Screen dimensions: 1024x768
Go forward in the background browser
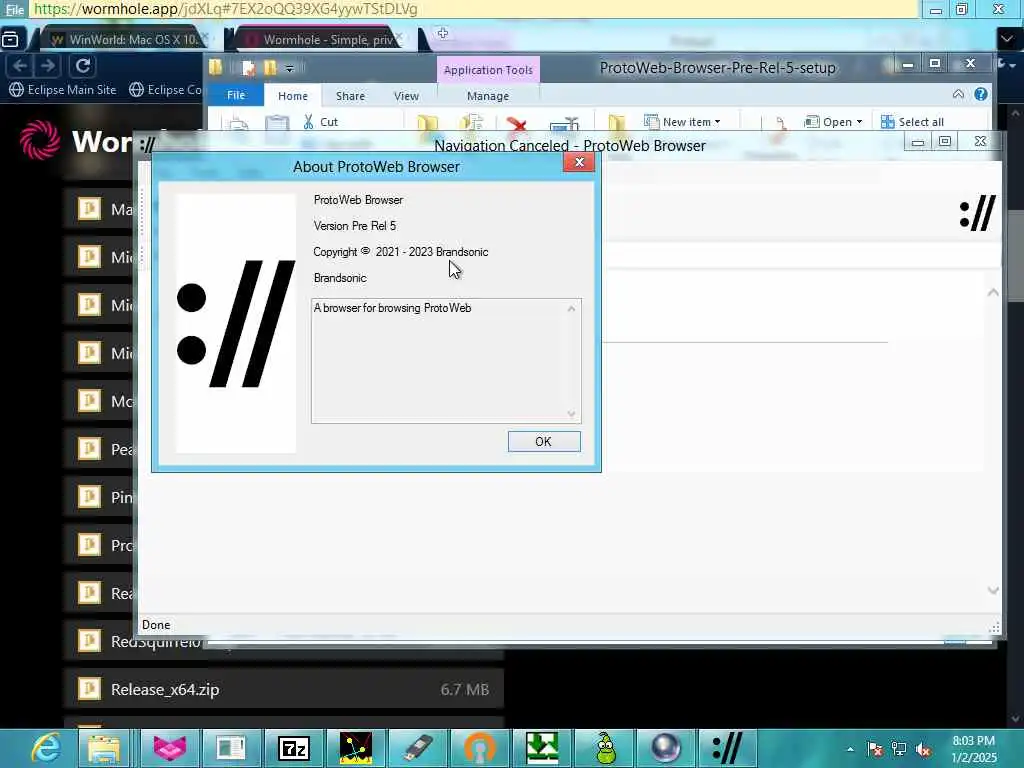(48, 65)
